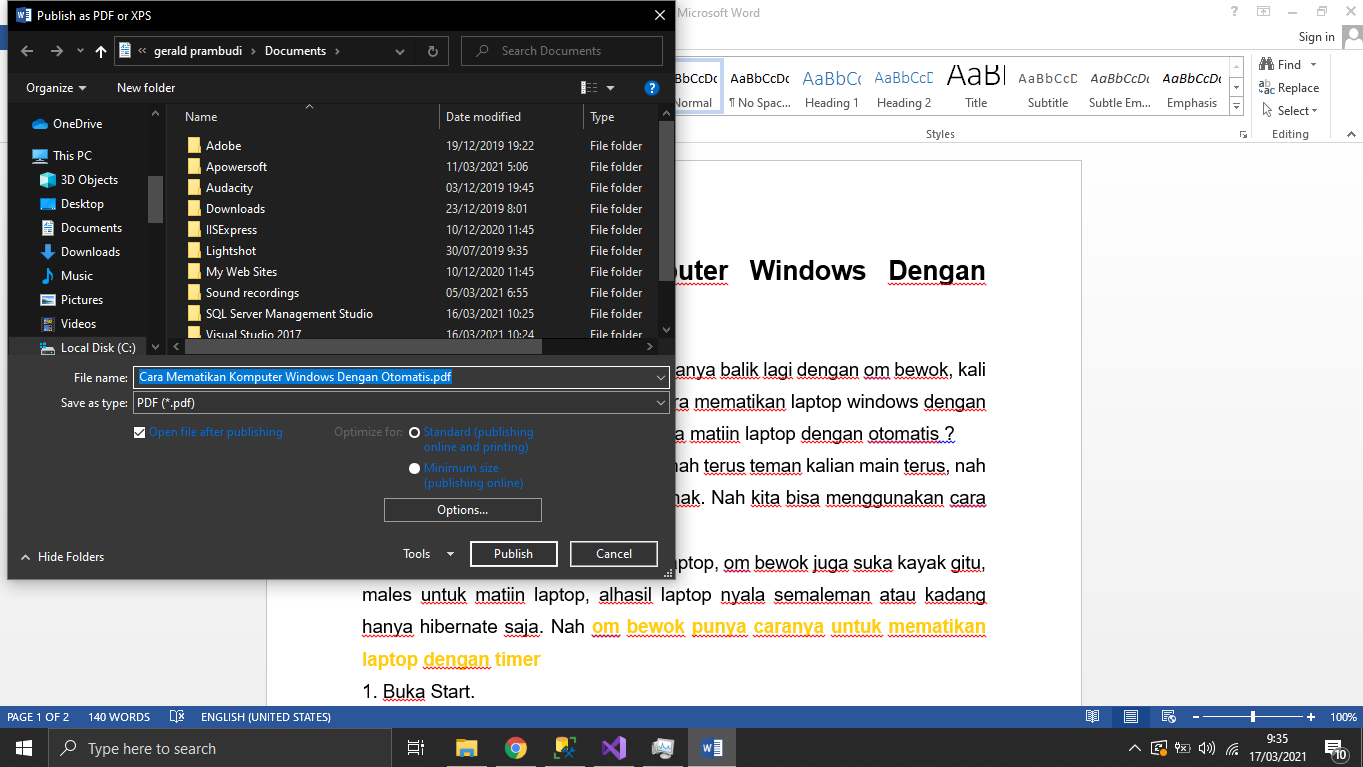Apply the Subtitle style in Word

tap(1048, 87)
